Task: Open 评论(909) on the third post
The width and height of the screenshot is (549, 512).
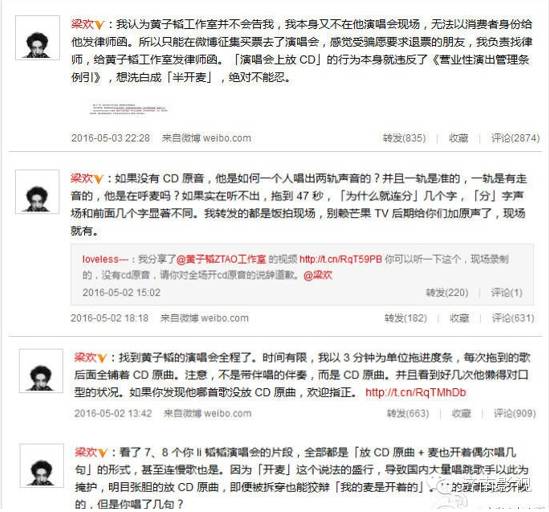Action: coord(515,413)
